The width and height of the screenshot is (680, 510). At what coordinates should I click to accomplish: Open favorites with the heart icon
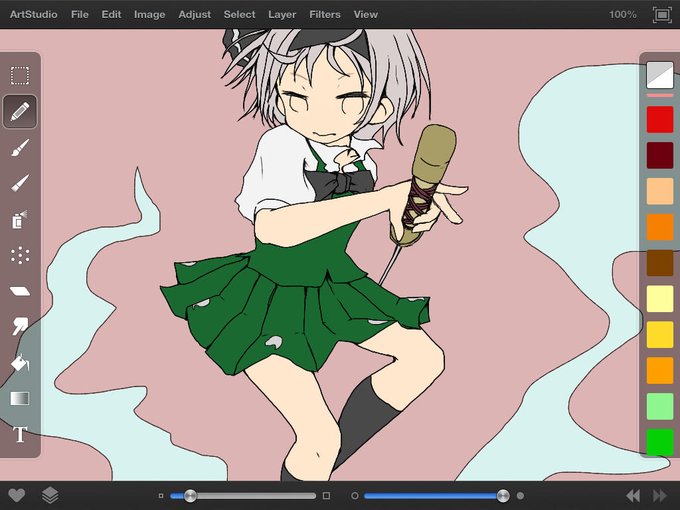point(16,495)
